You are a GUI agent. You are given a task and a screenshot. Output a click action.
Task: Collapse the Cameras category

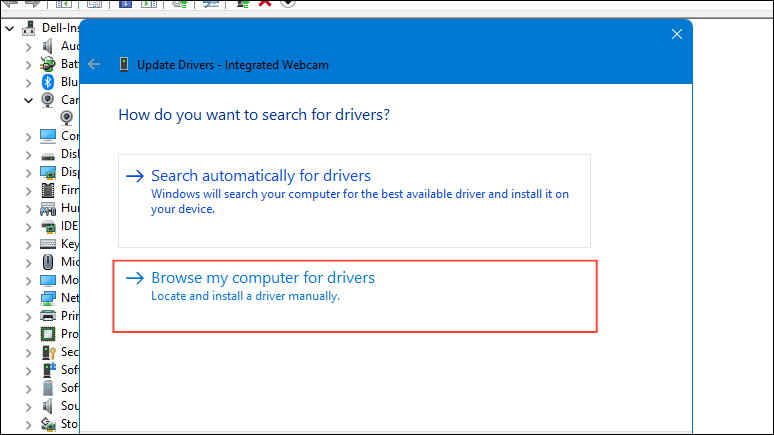[x=28, y=100]
